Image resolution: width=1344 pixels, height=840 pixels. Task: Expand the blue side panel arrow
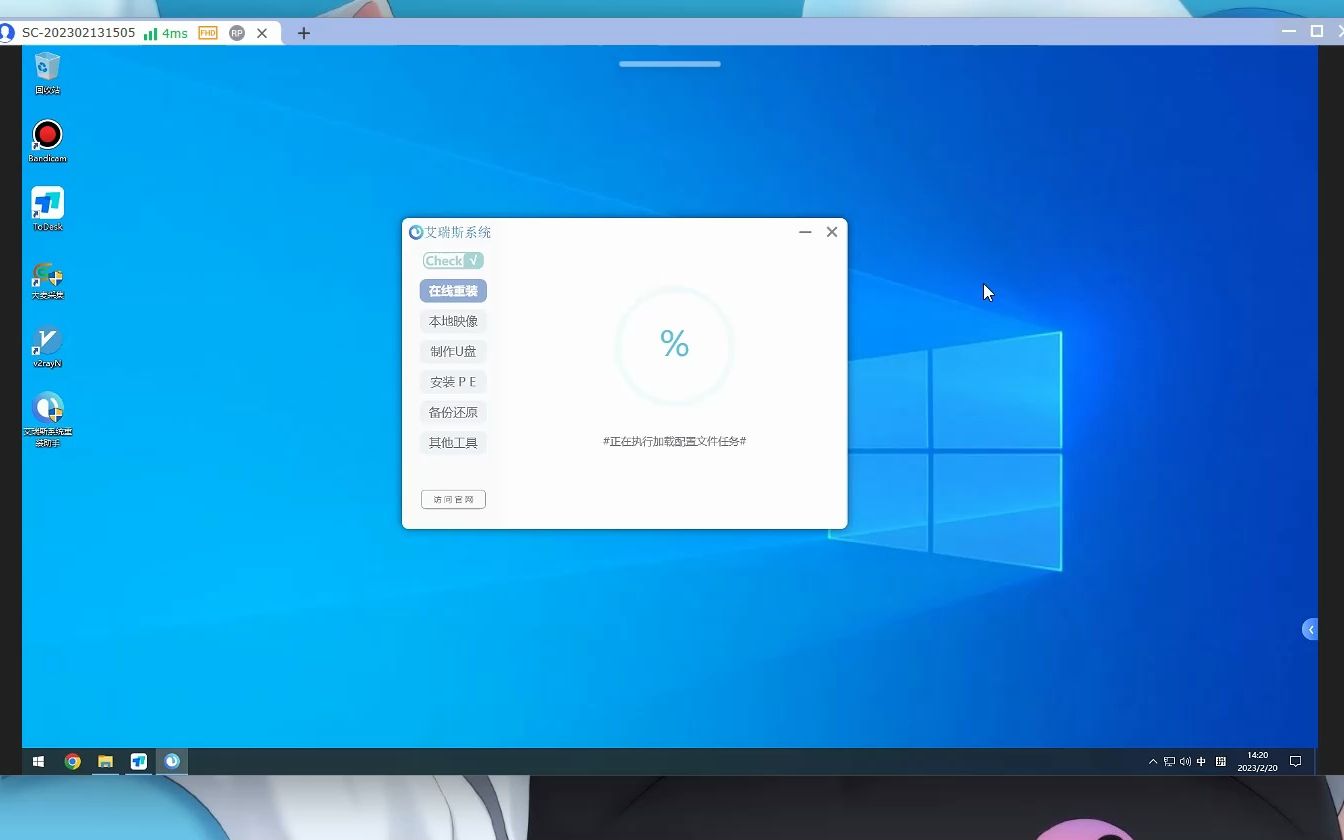[x=1310, y=629]
